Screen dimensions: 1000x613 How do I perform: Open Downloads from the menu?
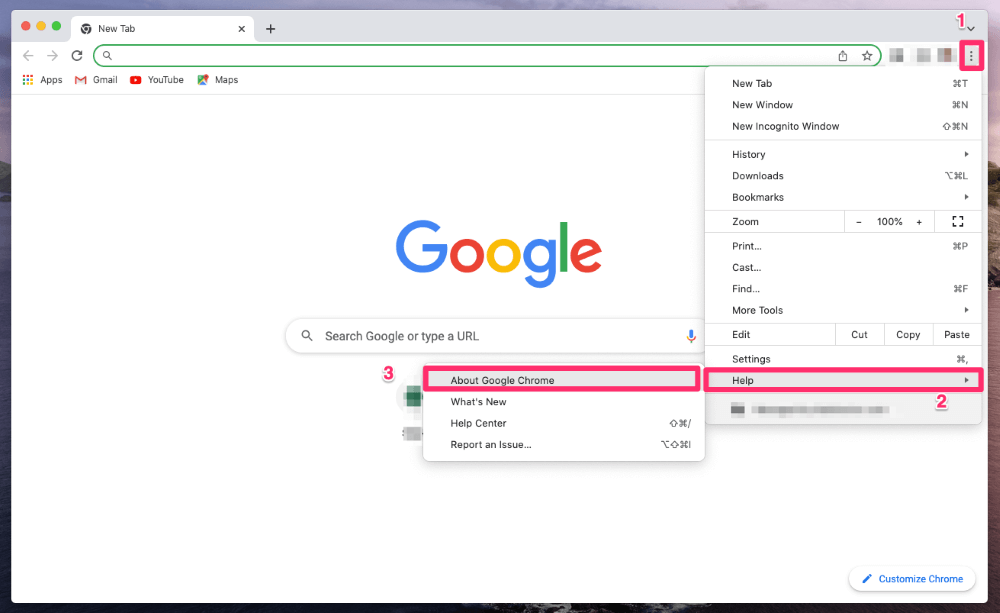[x=843, y=175]
